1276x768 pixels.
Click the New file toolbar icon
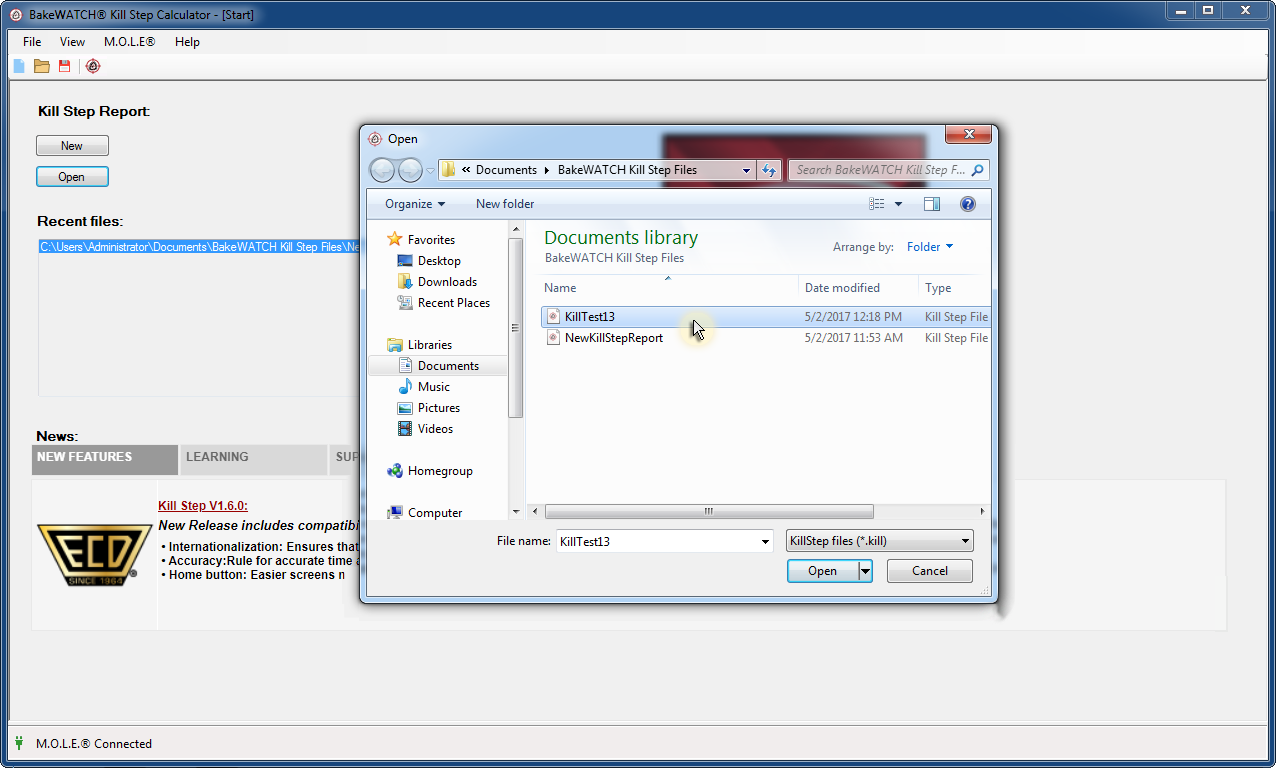18,66
